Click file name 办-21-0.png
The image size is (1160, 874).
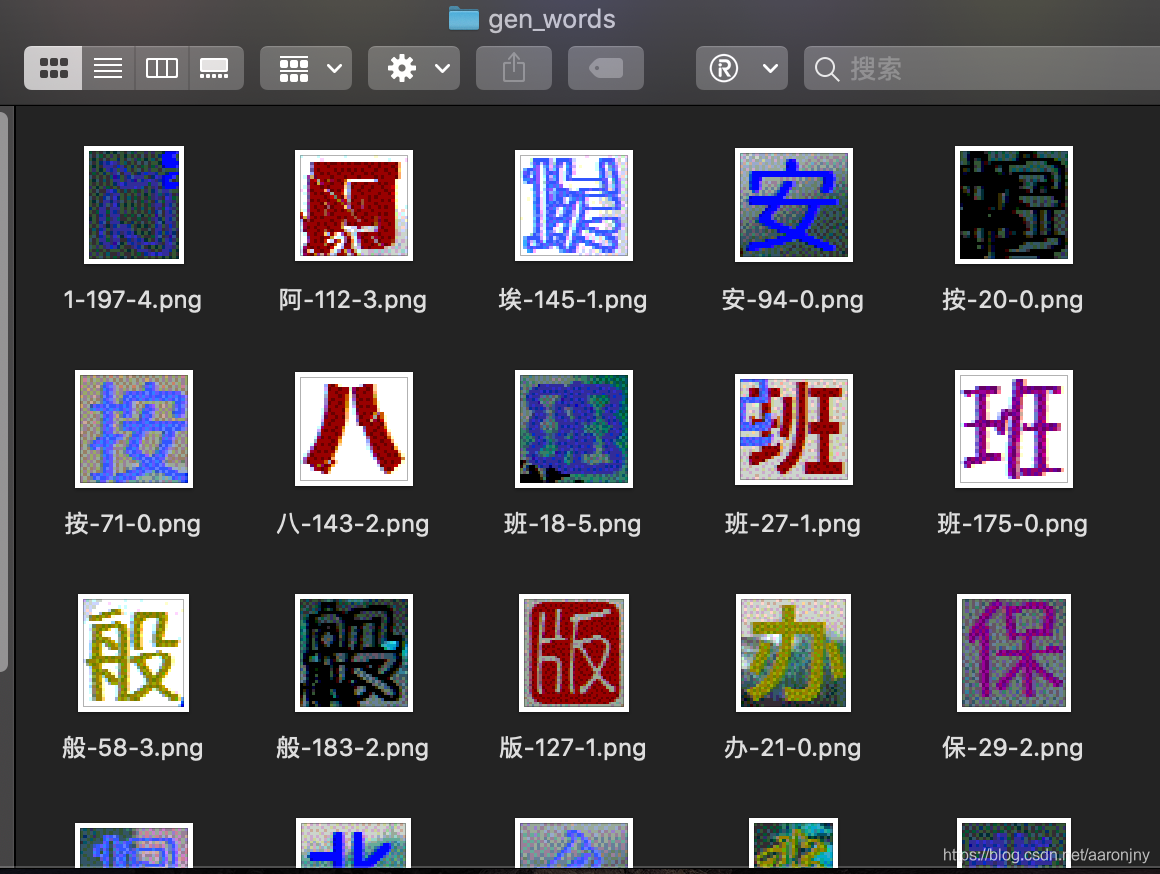tap(792, 747)
